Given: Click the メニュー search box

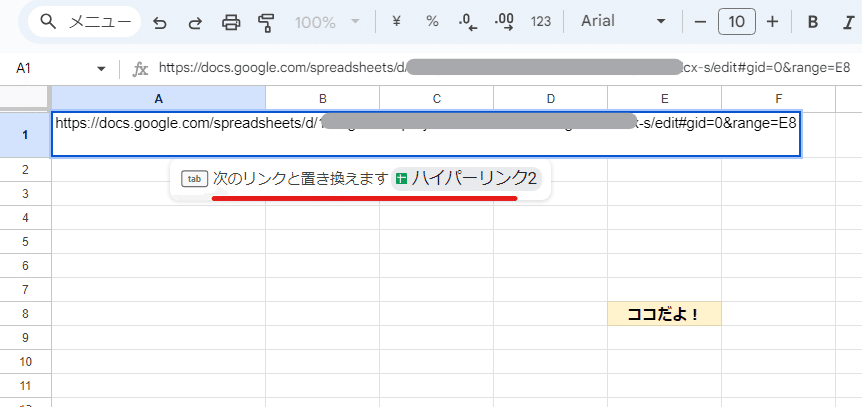Looking at the screenshot, I should (85, 22).
